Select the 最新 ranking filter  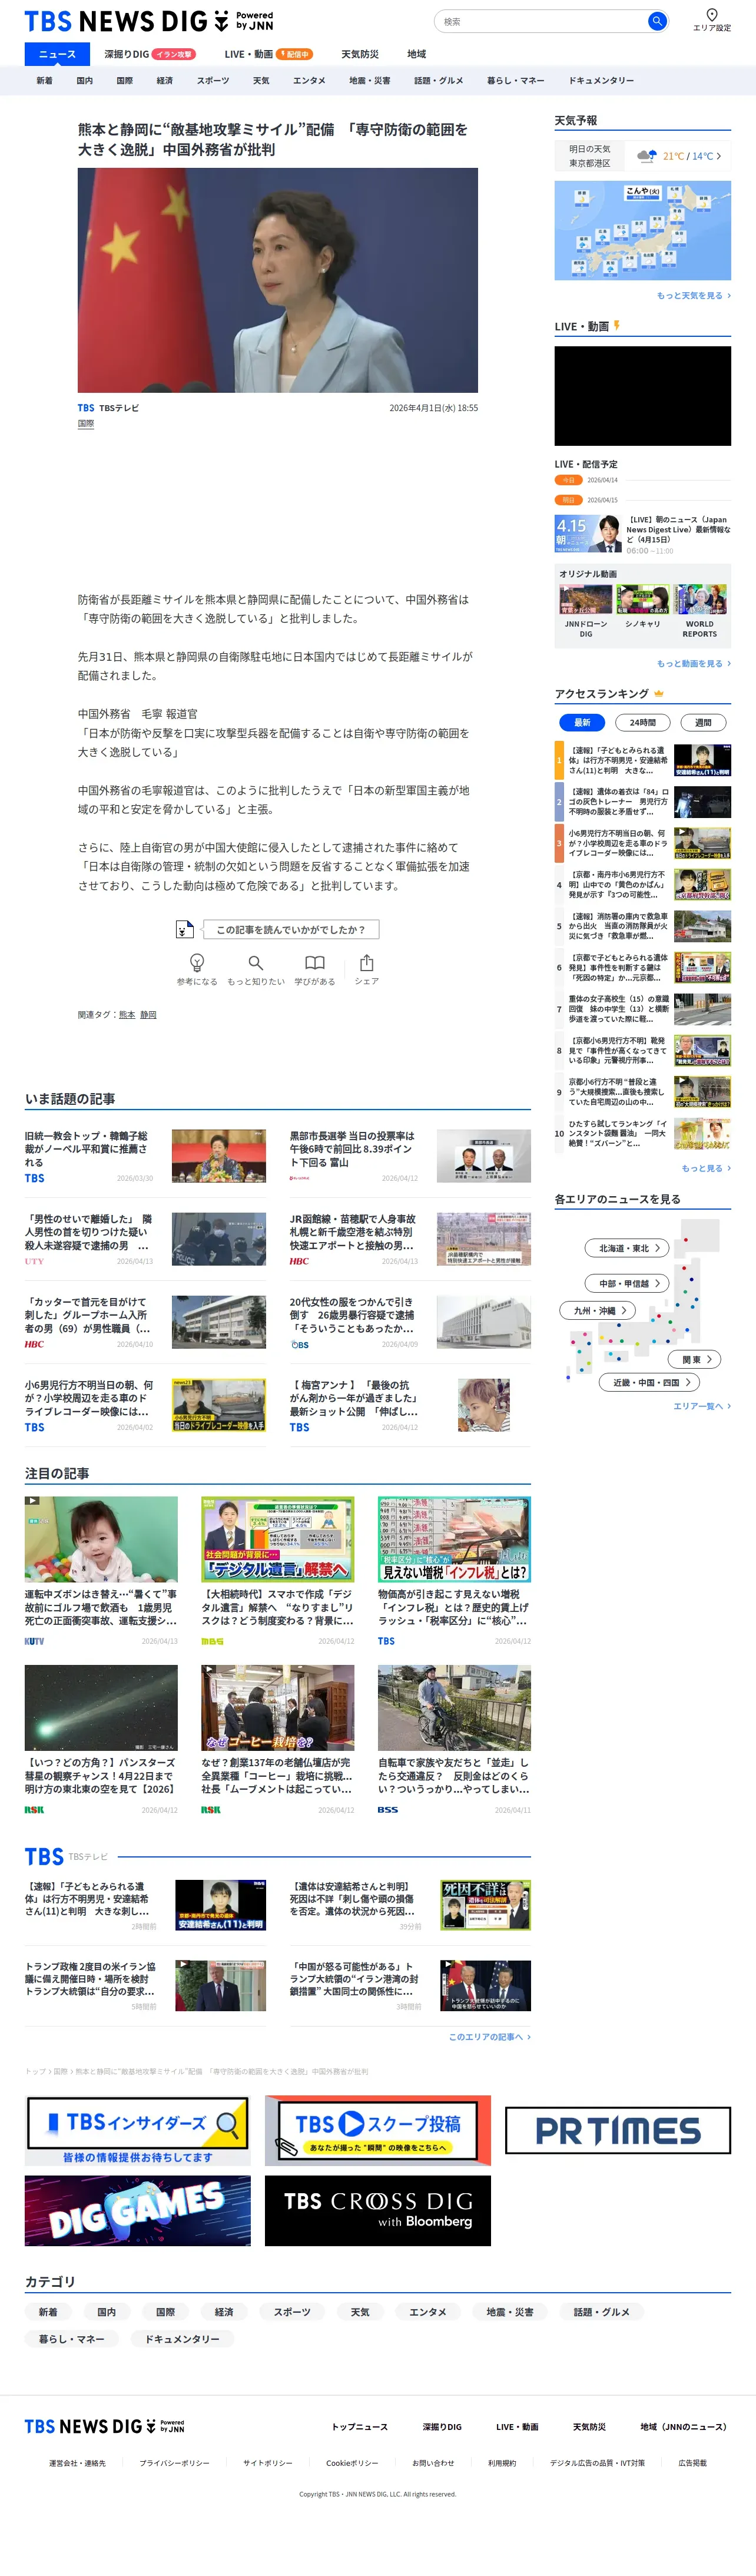click(x=582, y=722)
